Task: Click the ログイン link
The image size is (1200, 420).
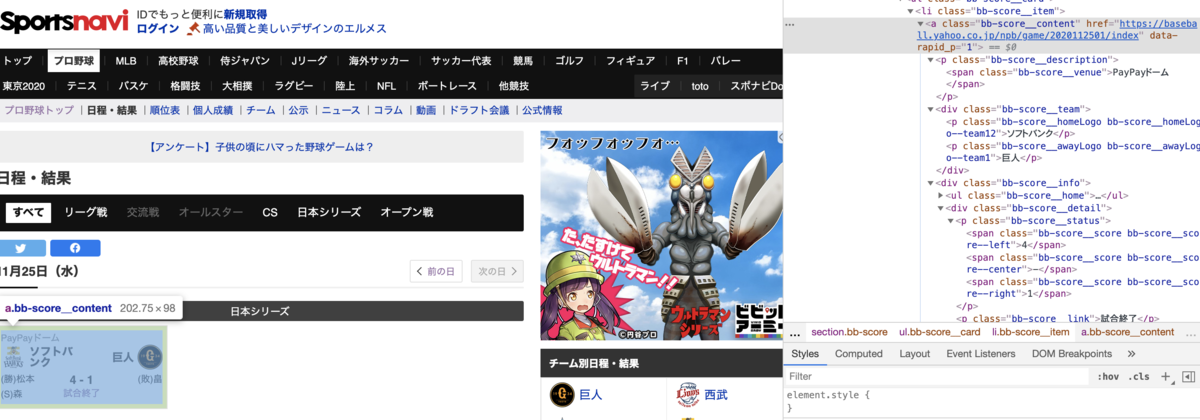Action: pos(158,29)
